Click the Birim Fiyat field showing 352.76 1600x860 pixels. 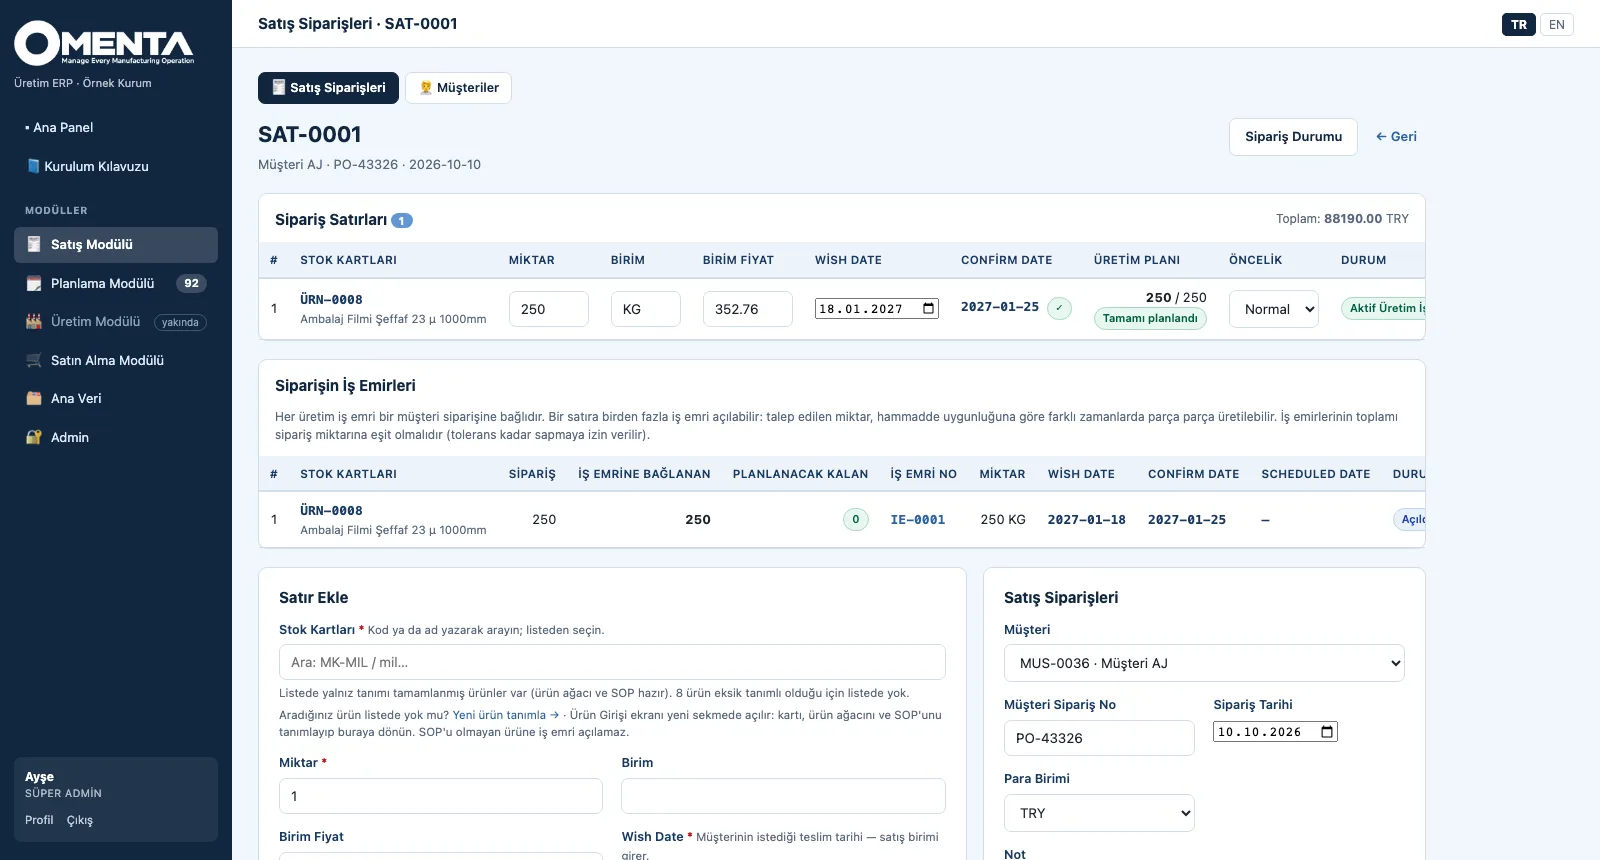748,309
